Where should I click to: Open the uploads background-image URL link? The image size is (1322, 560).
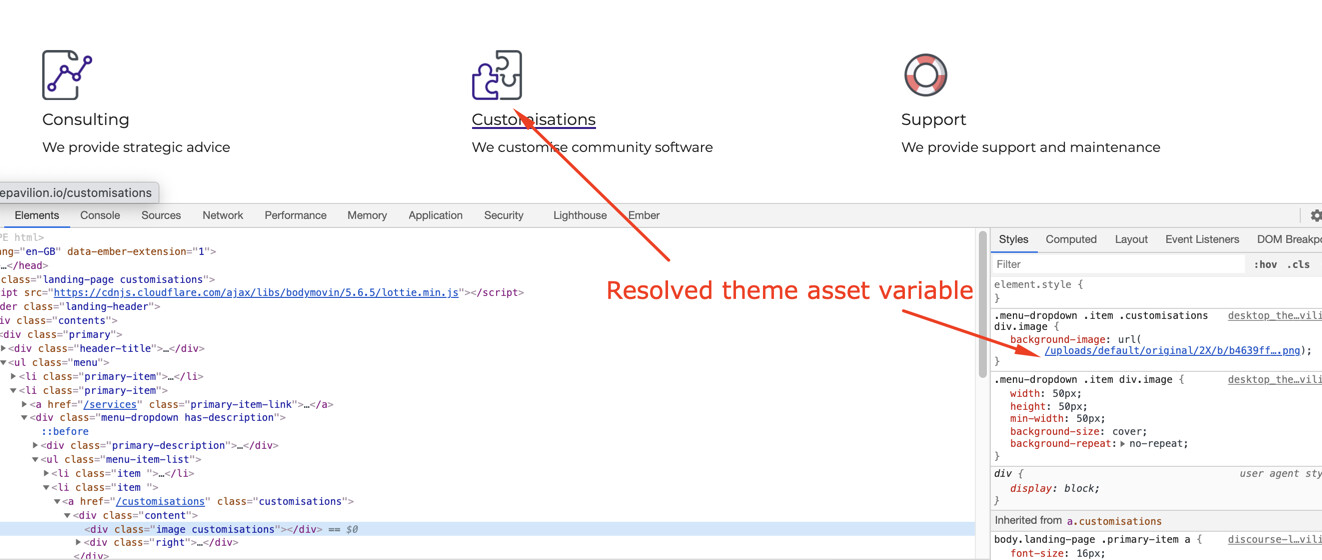pos(1173,351)
